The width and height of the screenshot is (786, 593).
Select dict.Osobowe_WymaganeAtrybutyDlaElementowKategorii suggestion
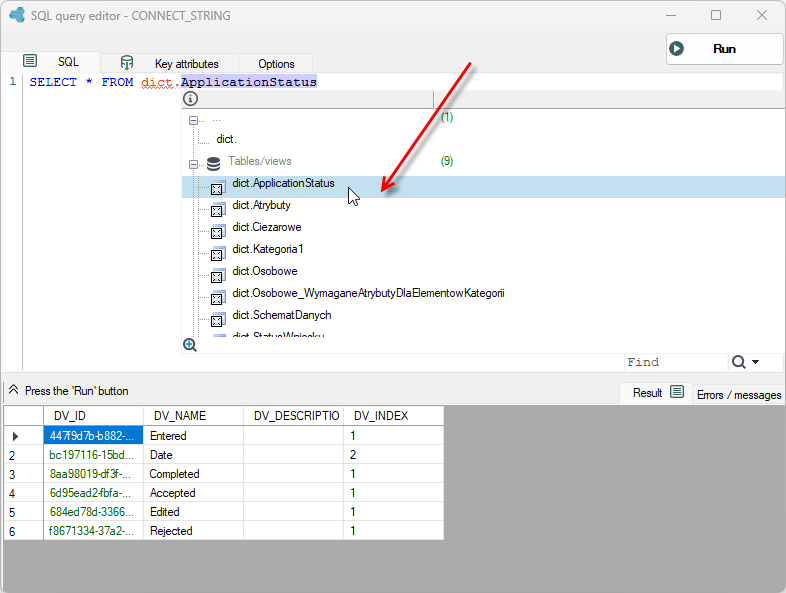(x=368, y=293)
